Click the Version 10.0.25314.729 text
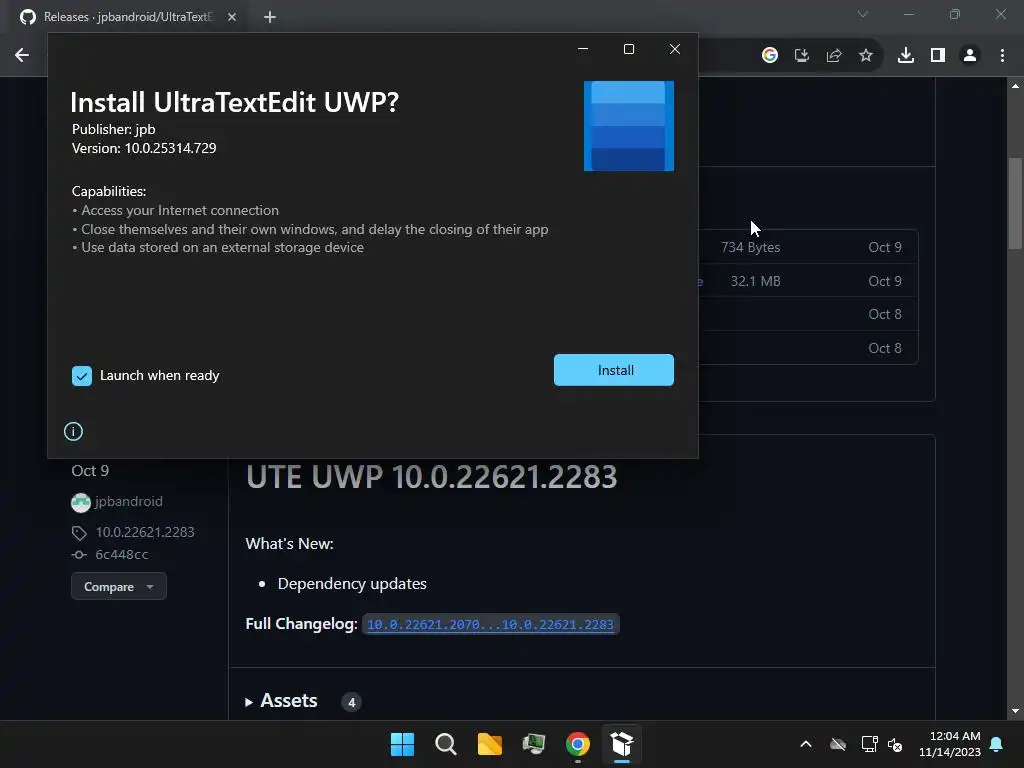Image resolution: width=1024 pixels, height=768 pixels. [144, 148]
